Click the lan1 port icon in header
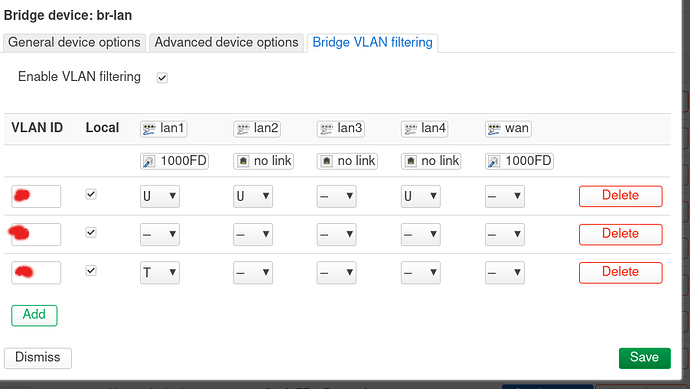The width and height of the screenshot is (690, 389). pyautogui.click(x=149, y=129)
